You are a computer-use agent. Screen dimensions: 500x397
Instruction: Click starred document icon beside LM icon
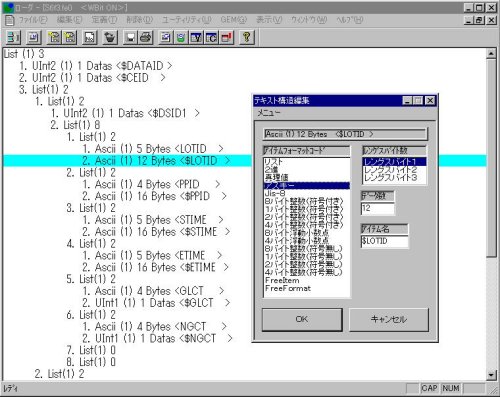[55, 38]
